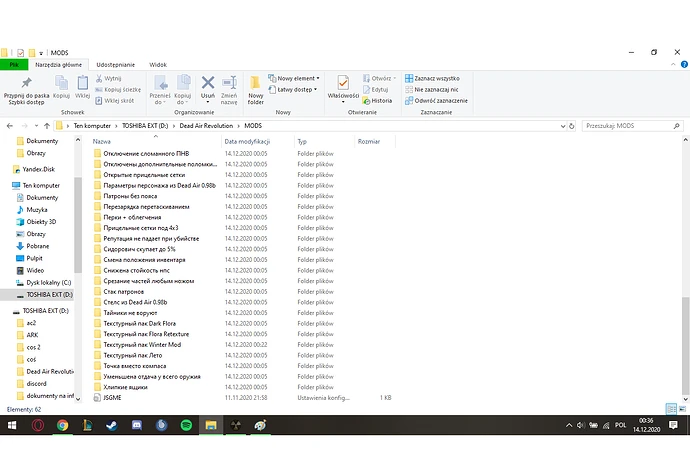690x454 pixels.
Task: Open Google Chrome from the taskbar
Action: pos(62,425)
